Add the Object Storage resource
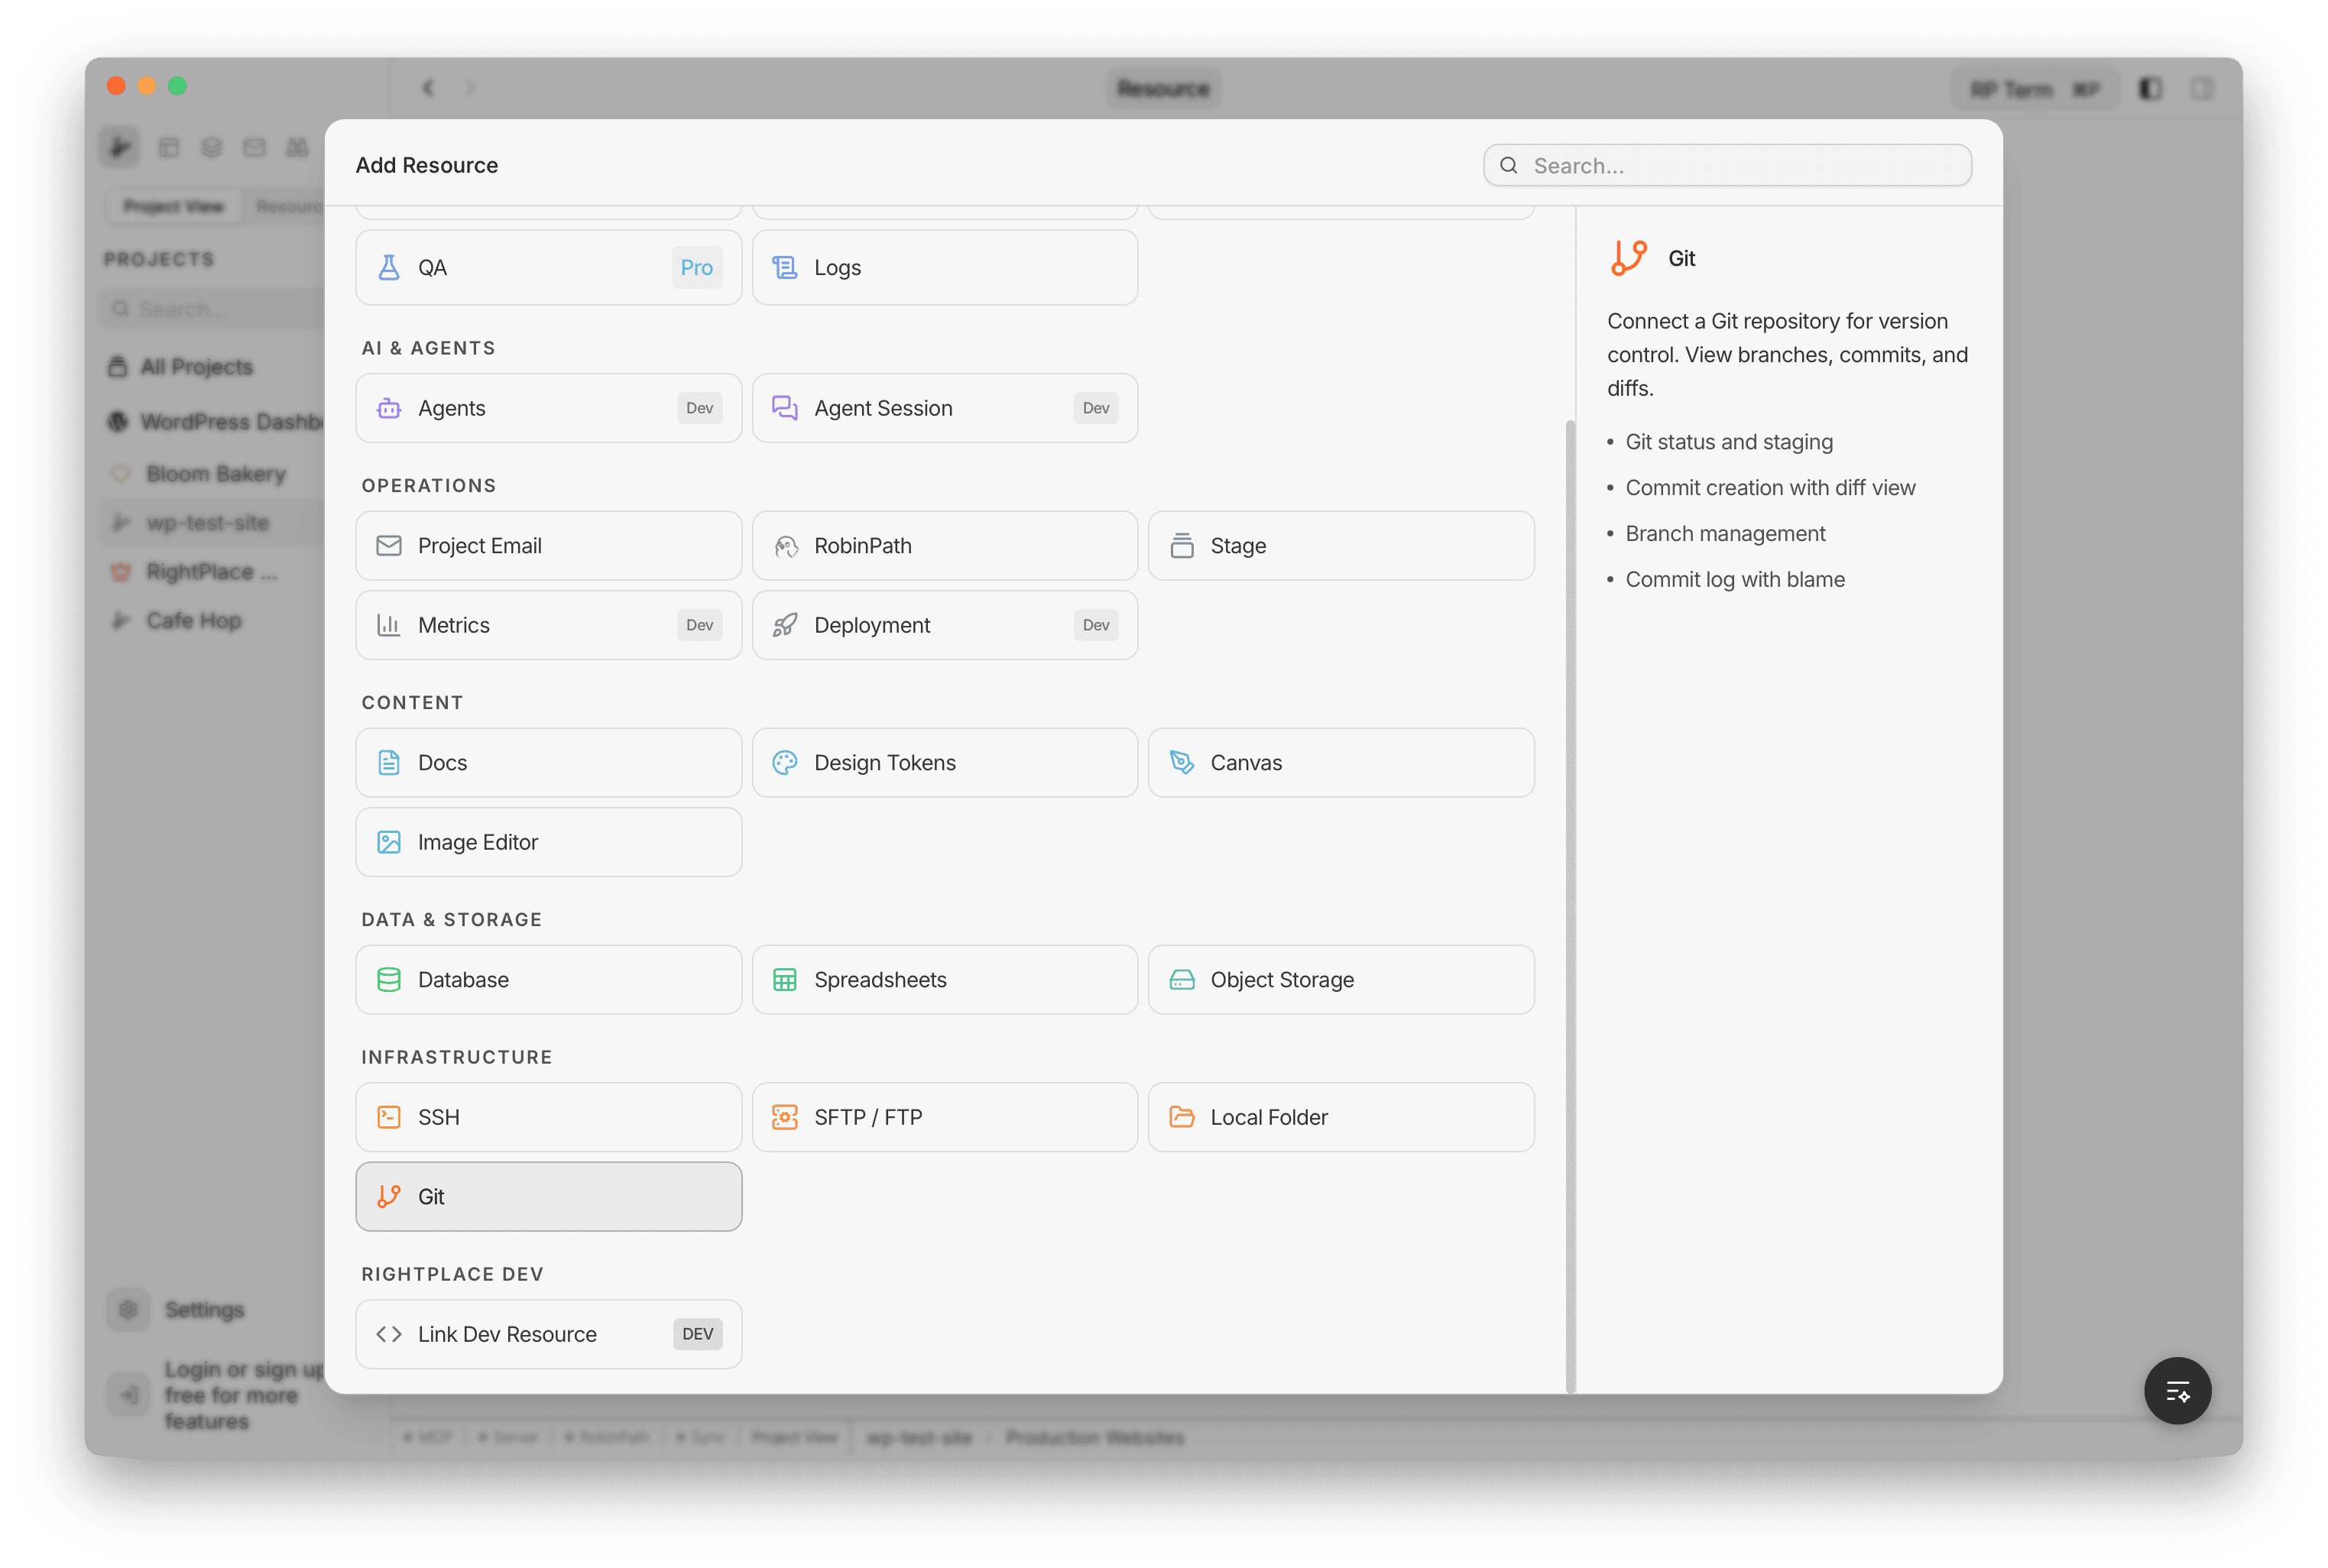Image resolution: width=2328 pixels, height=1568 pixels. coord(1340,979)
